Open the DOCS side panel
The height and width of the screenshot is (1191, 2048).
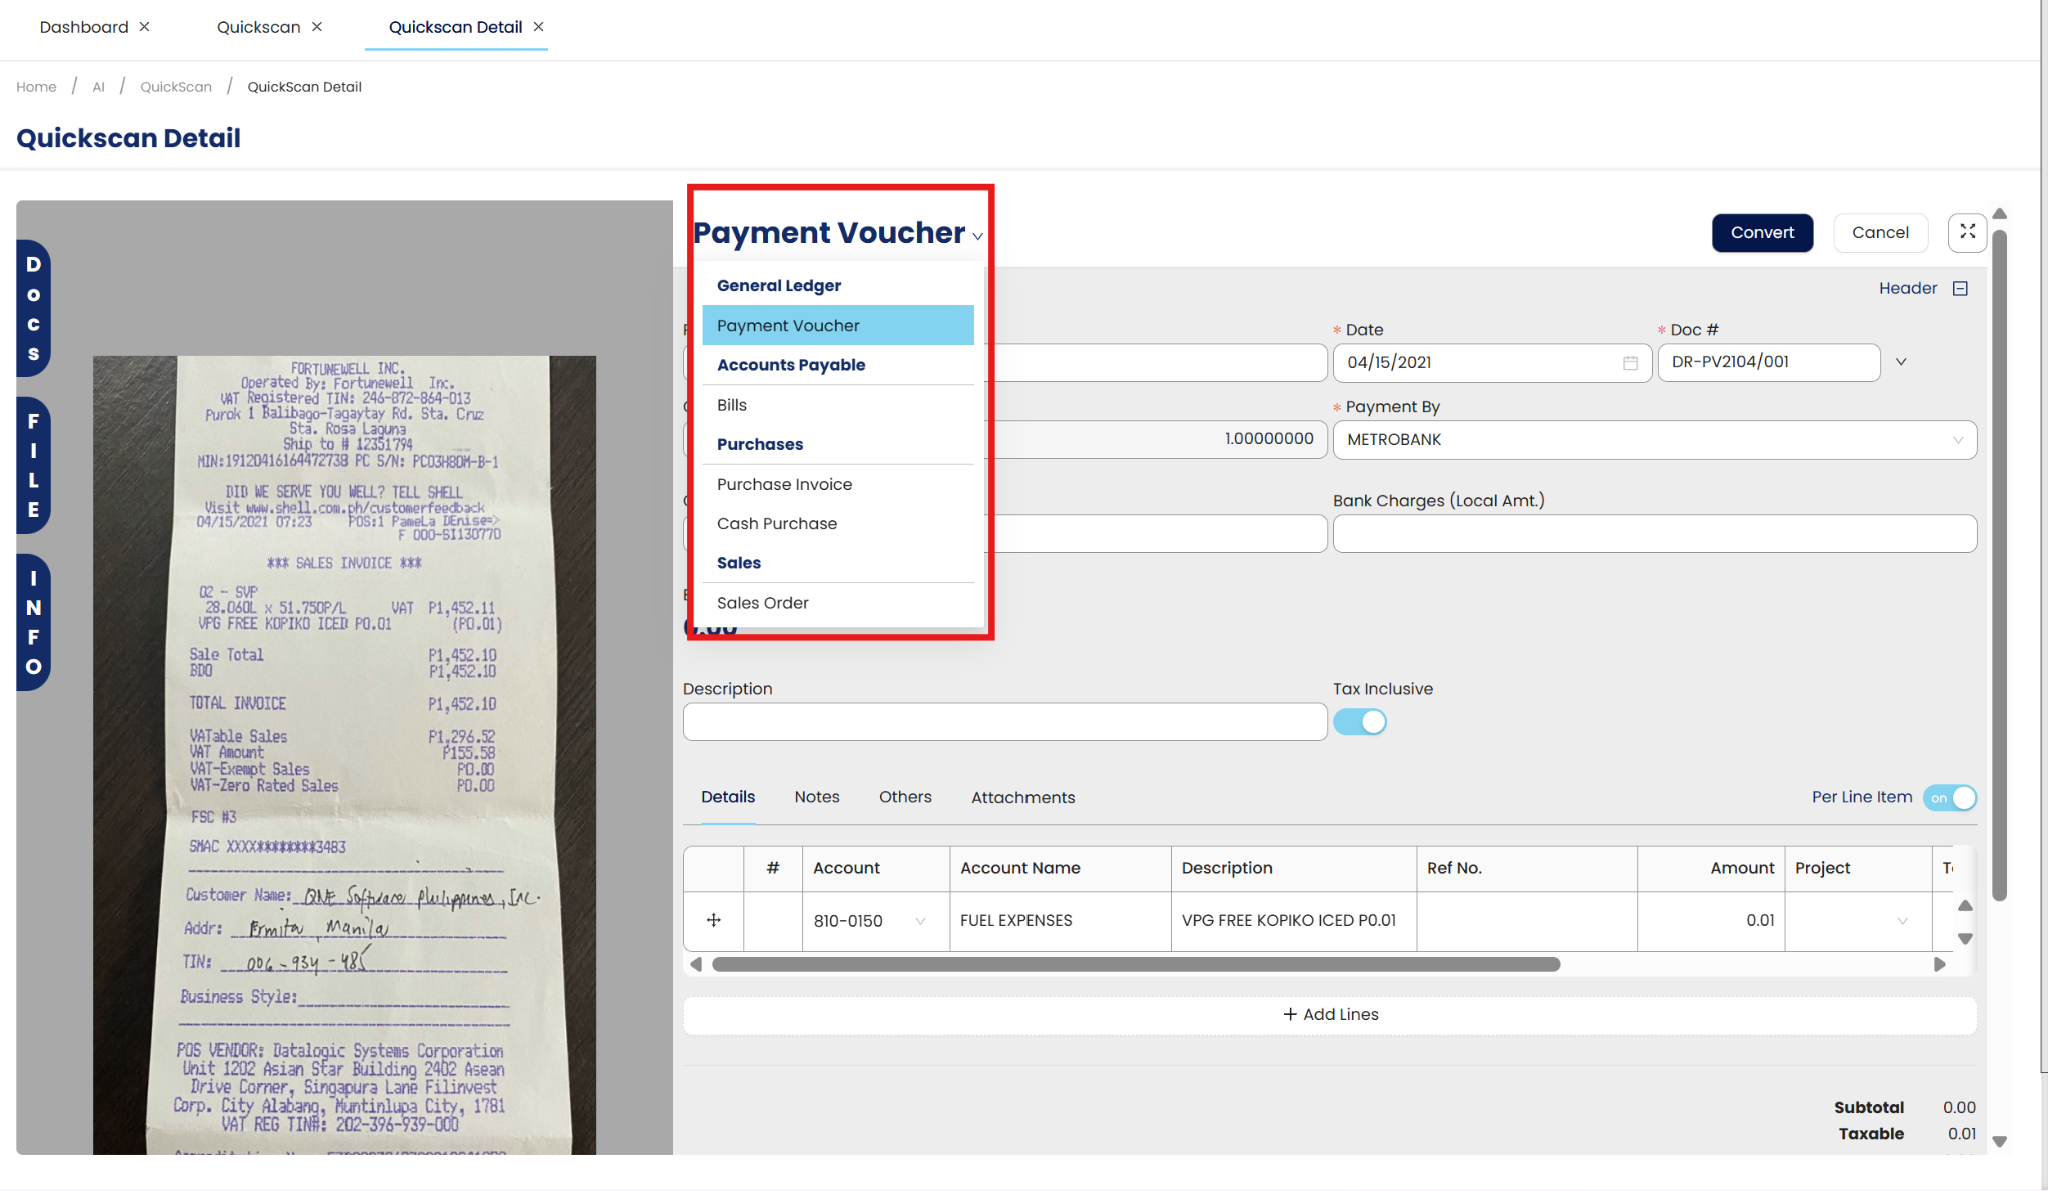(33, 308)
